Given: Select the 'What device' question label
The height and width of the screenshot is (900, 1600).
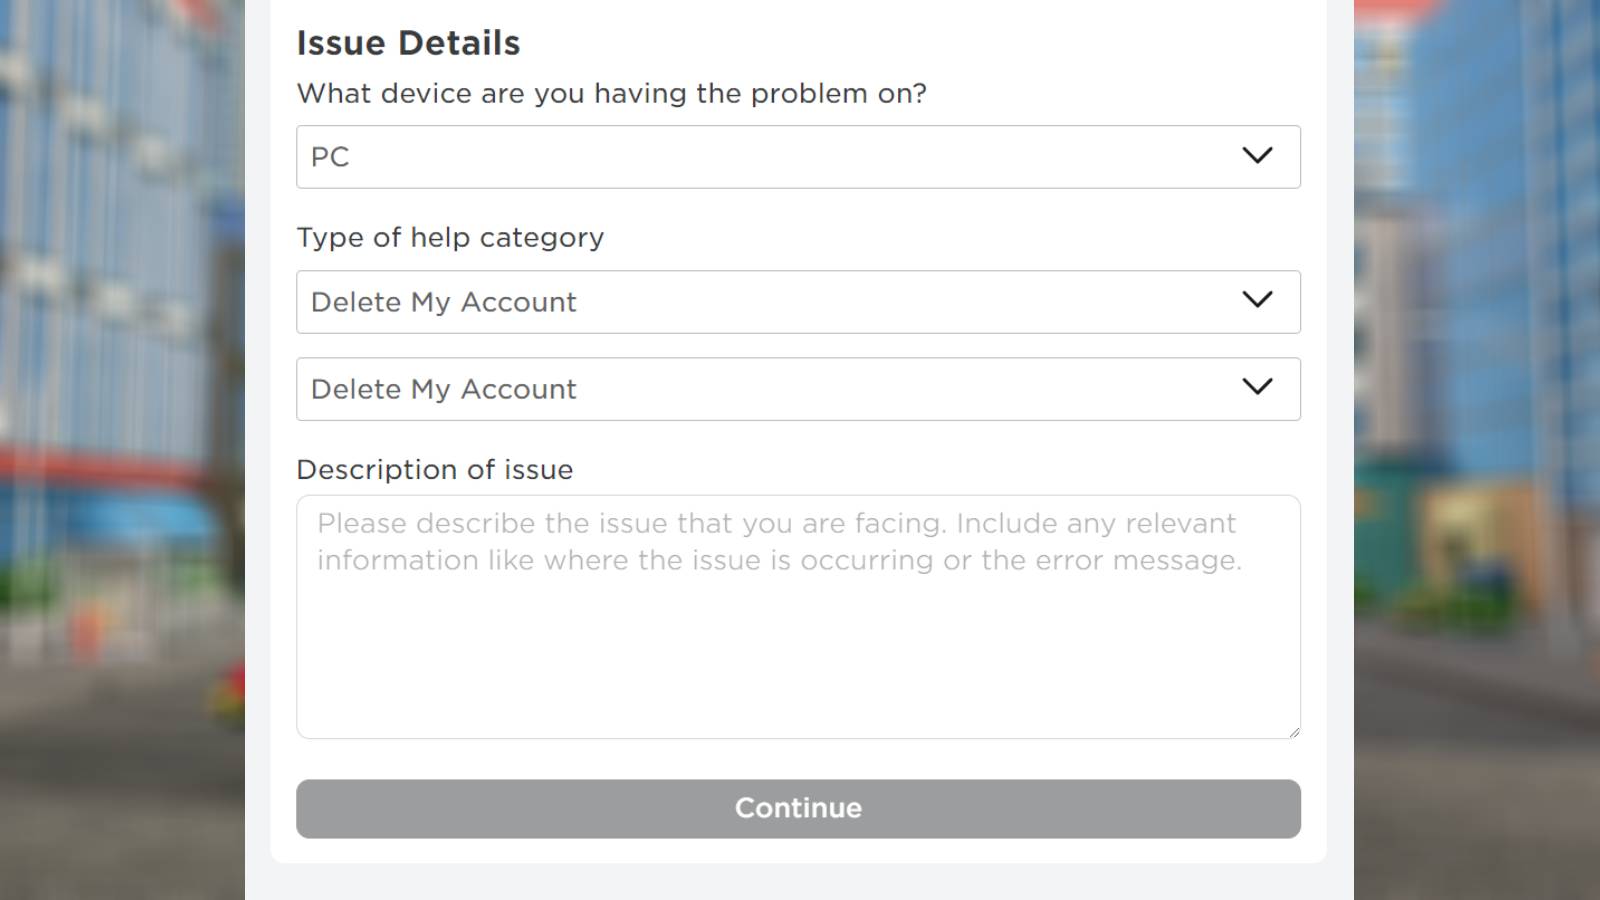Looking at the screenshot, I should [x=611, y=93].
